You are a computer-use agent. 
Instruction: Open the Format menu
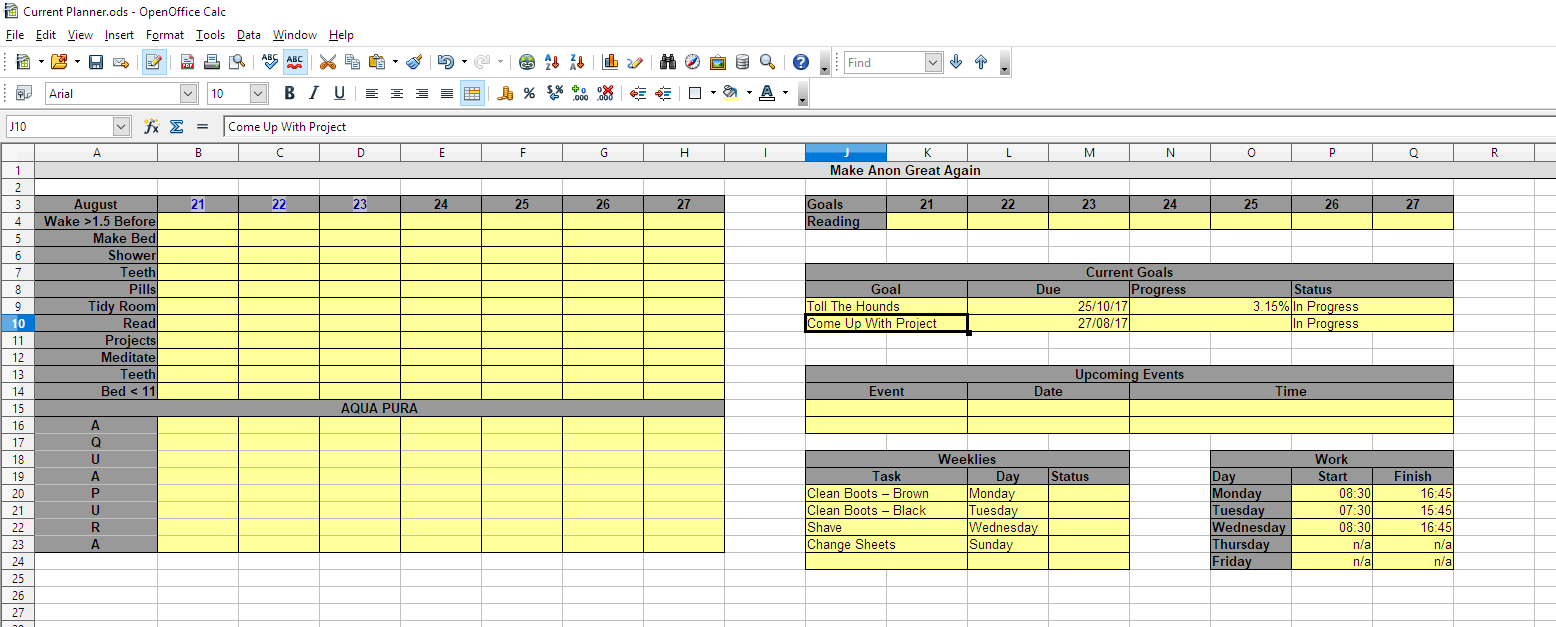165,35
